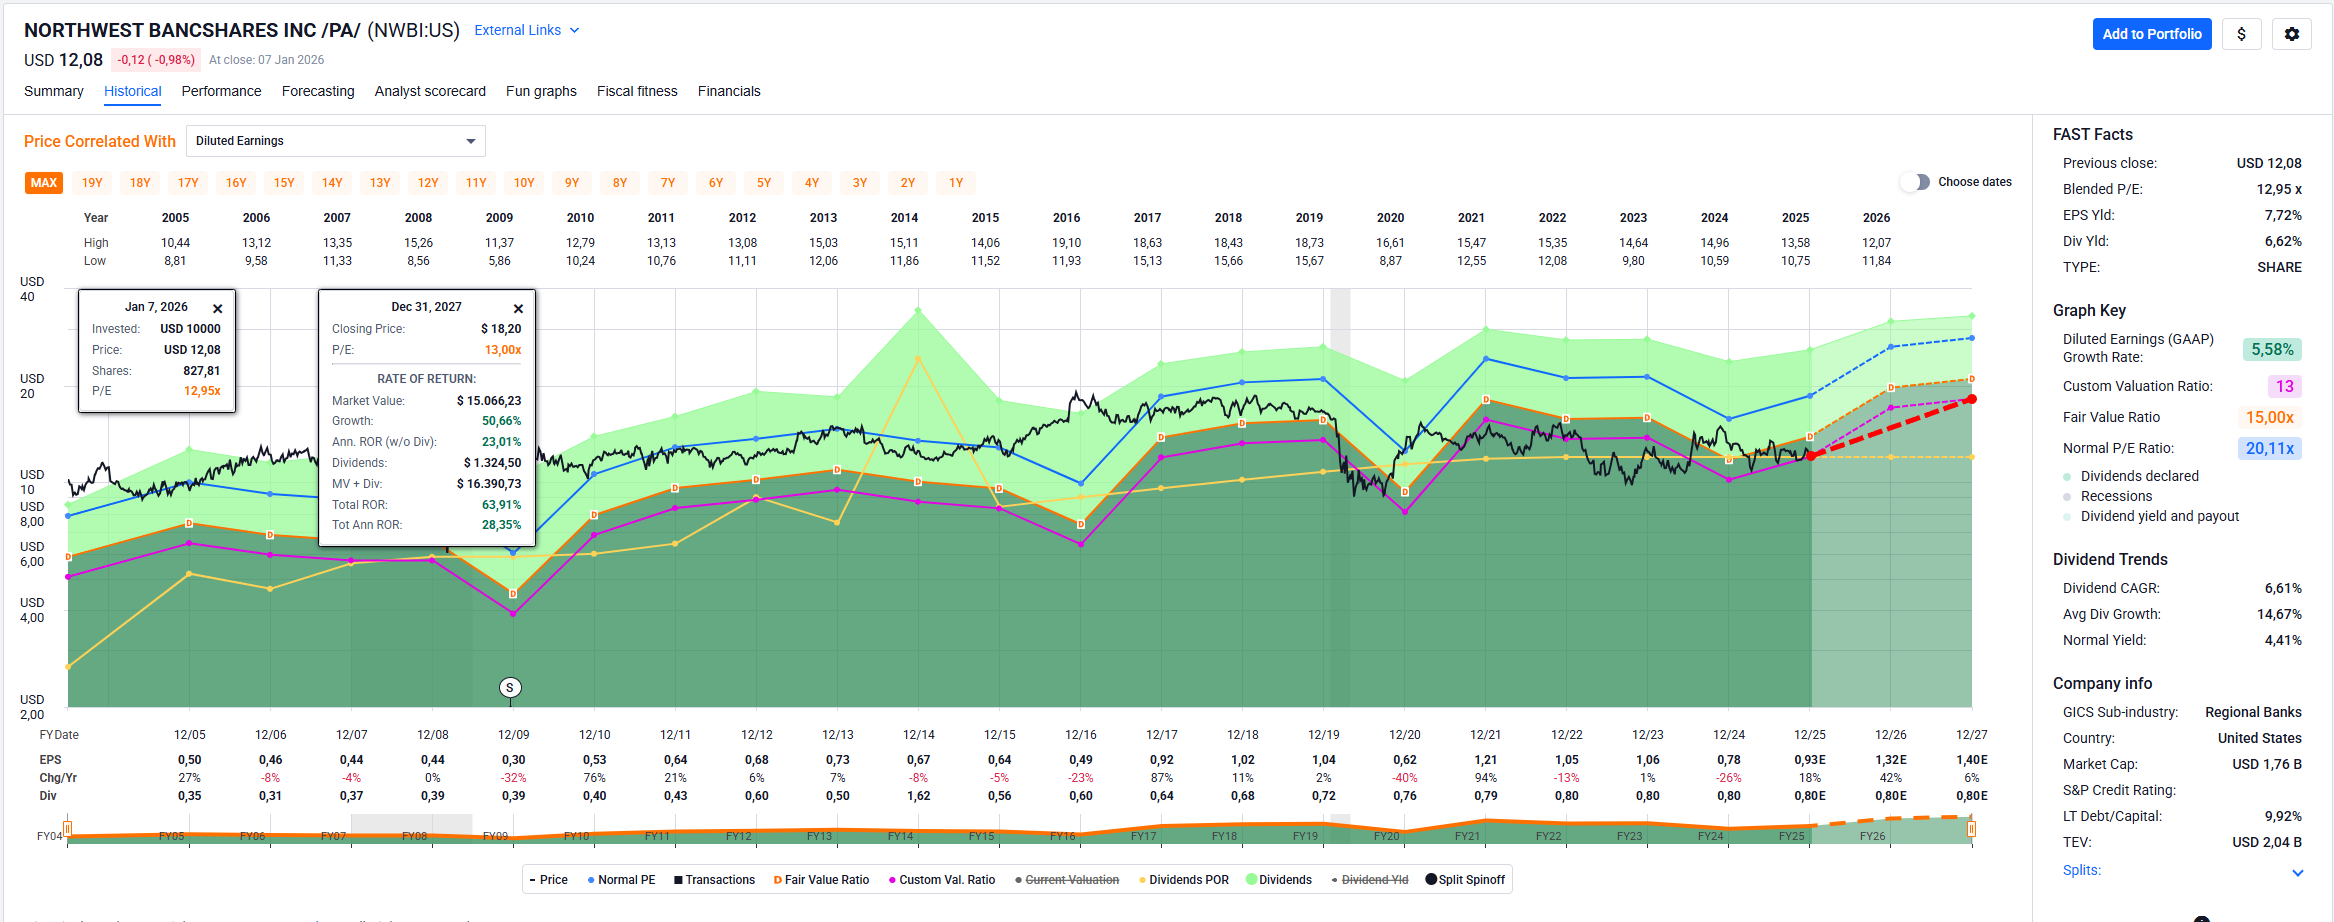Show the Dividend Yld legend series
This screenshot has width=2334, height=922.
[1369, 880]
